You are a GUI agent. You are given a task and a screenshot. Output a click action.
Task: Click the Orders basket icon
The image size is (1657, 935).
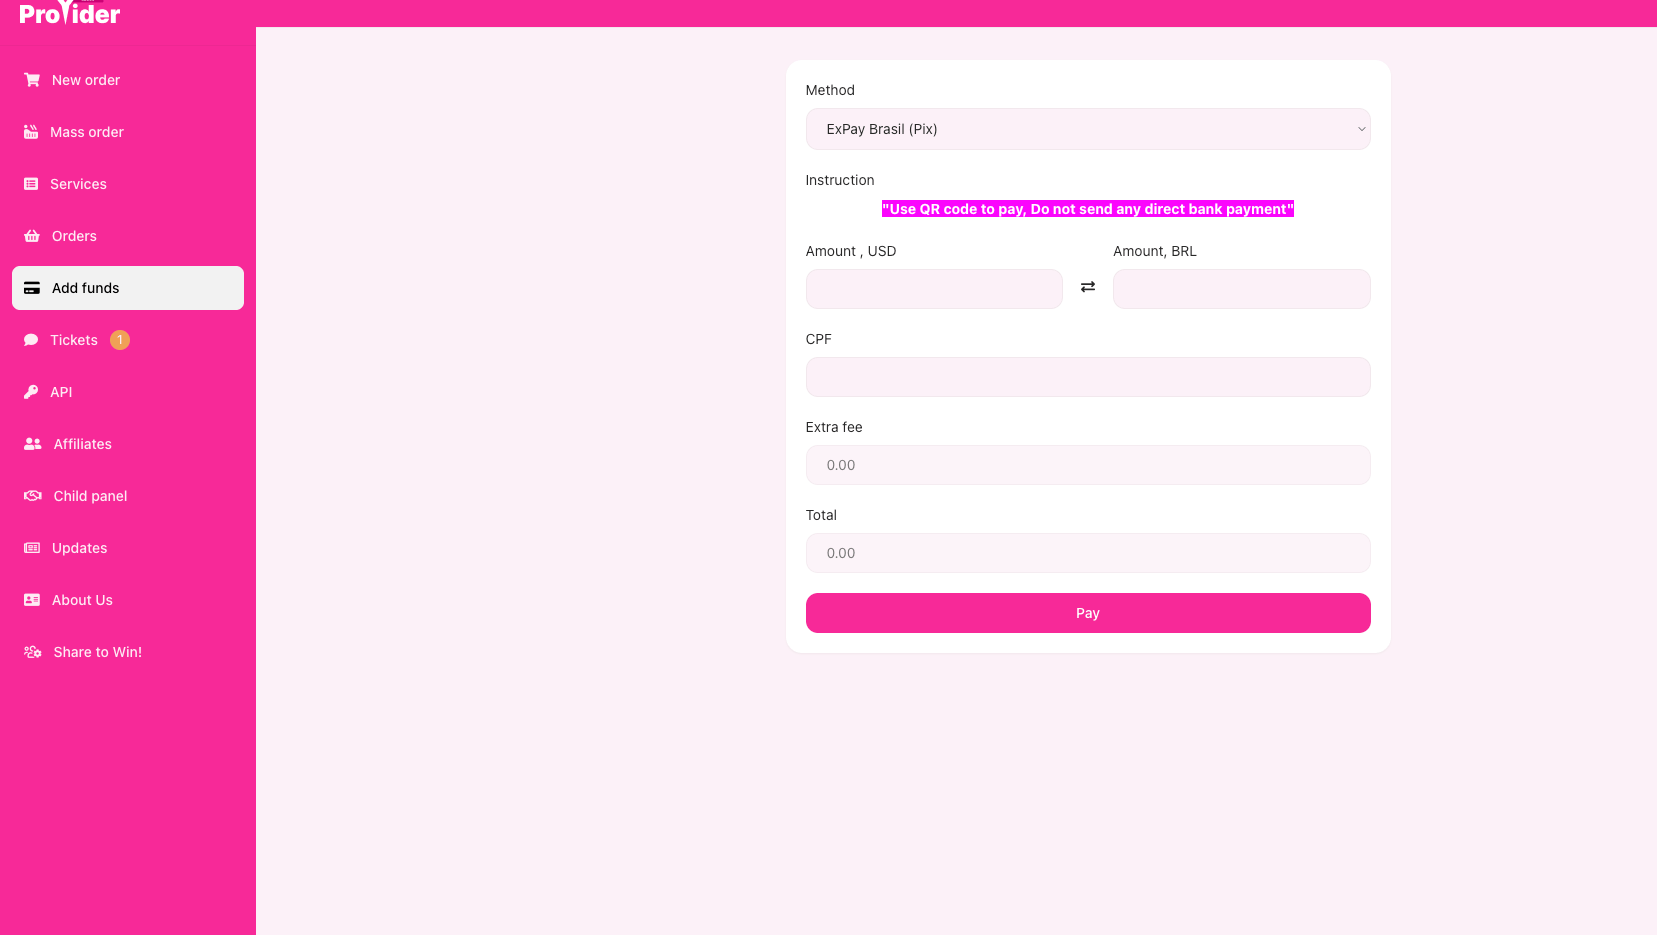32,236
